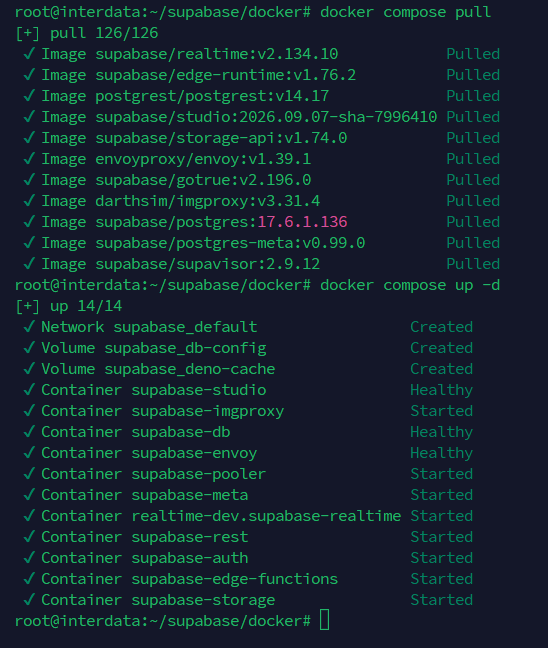Click 'Container supabase-storage' row

pyautogui.click(x=248, y=600)
